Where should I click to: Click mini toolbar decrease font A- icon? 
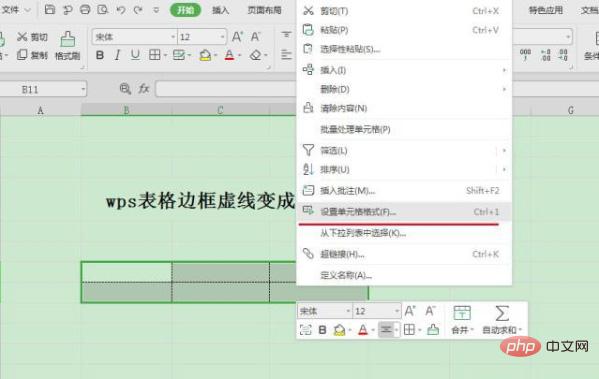pos(430,311)
